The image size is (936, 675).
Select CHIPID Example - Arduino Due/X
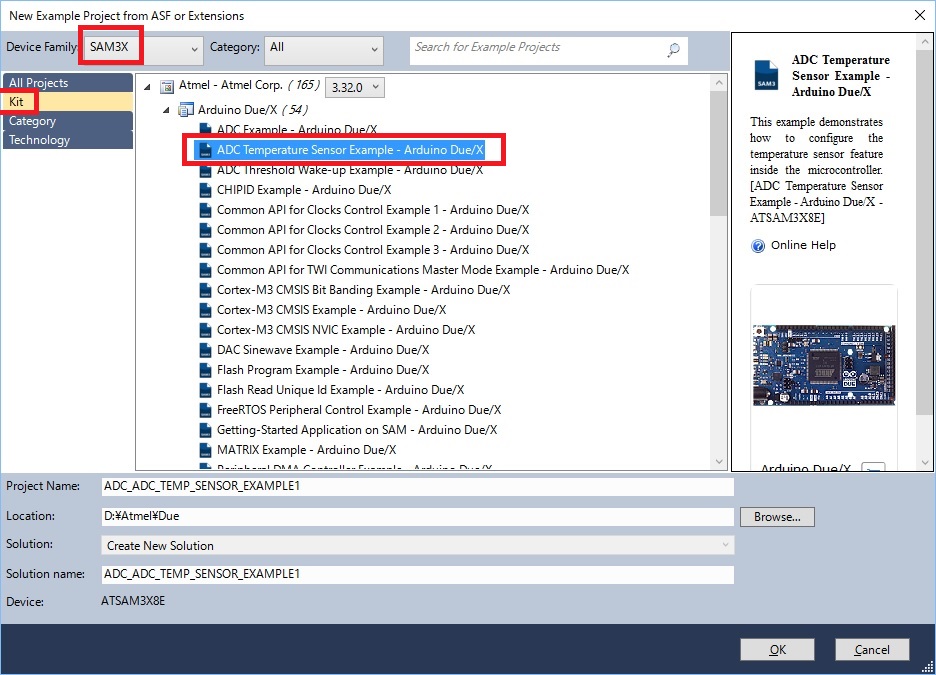coord(304,190)
